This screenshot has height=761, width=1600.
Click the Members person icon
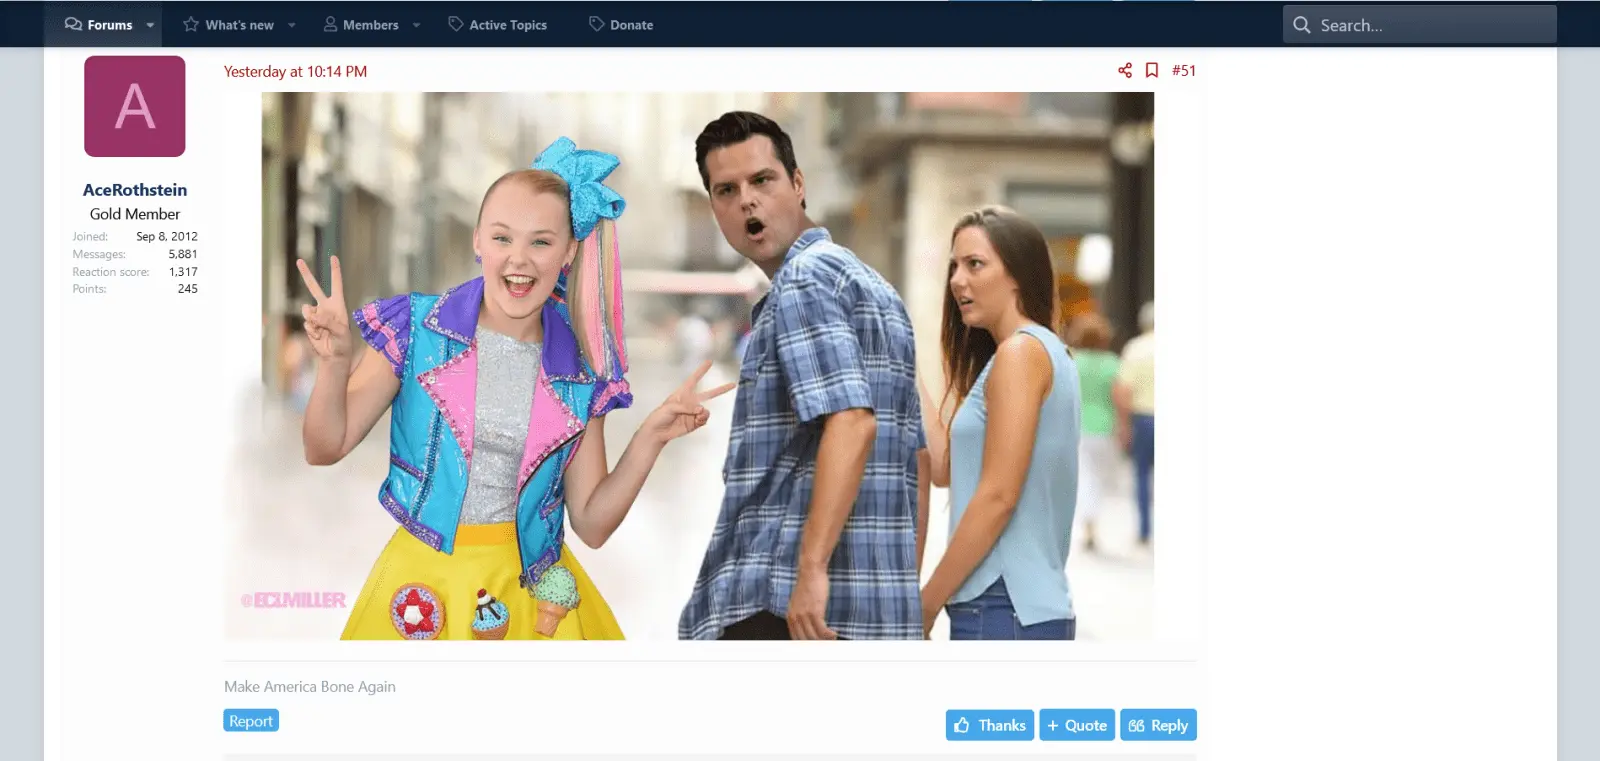click(x=330, y=24)
